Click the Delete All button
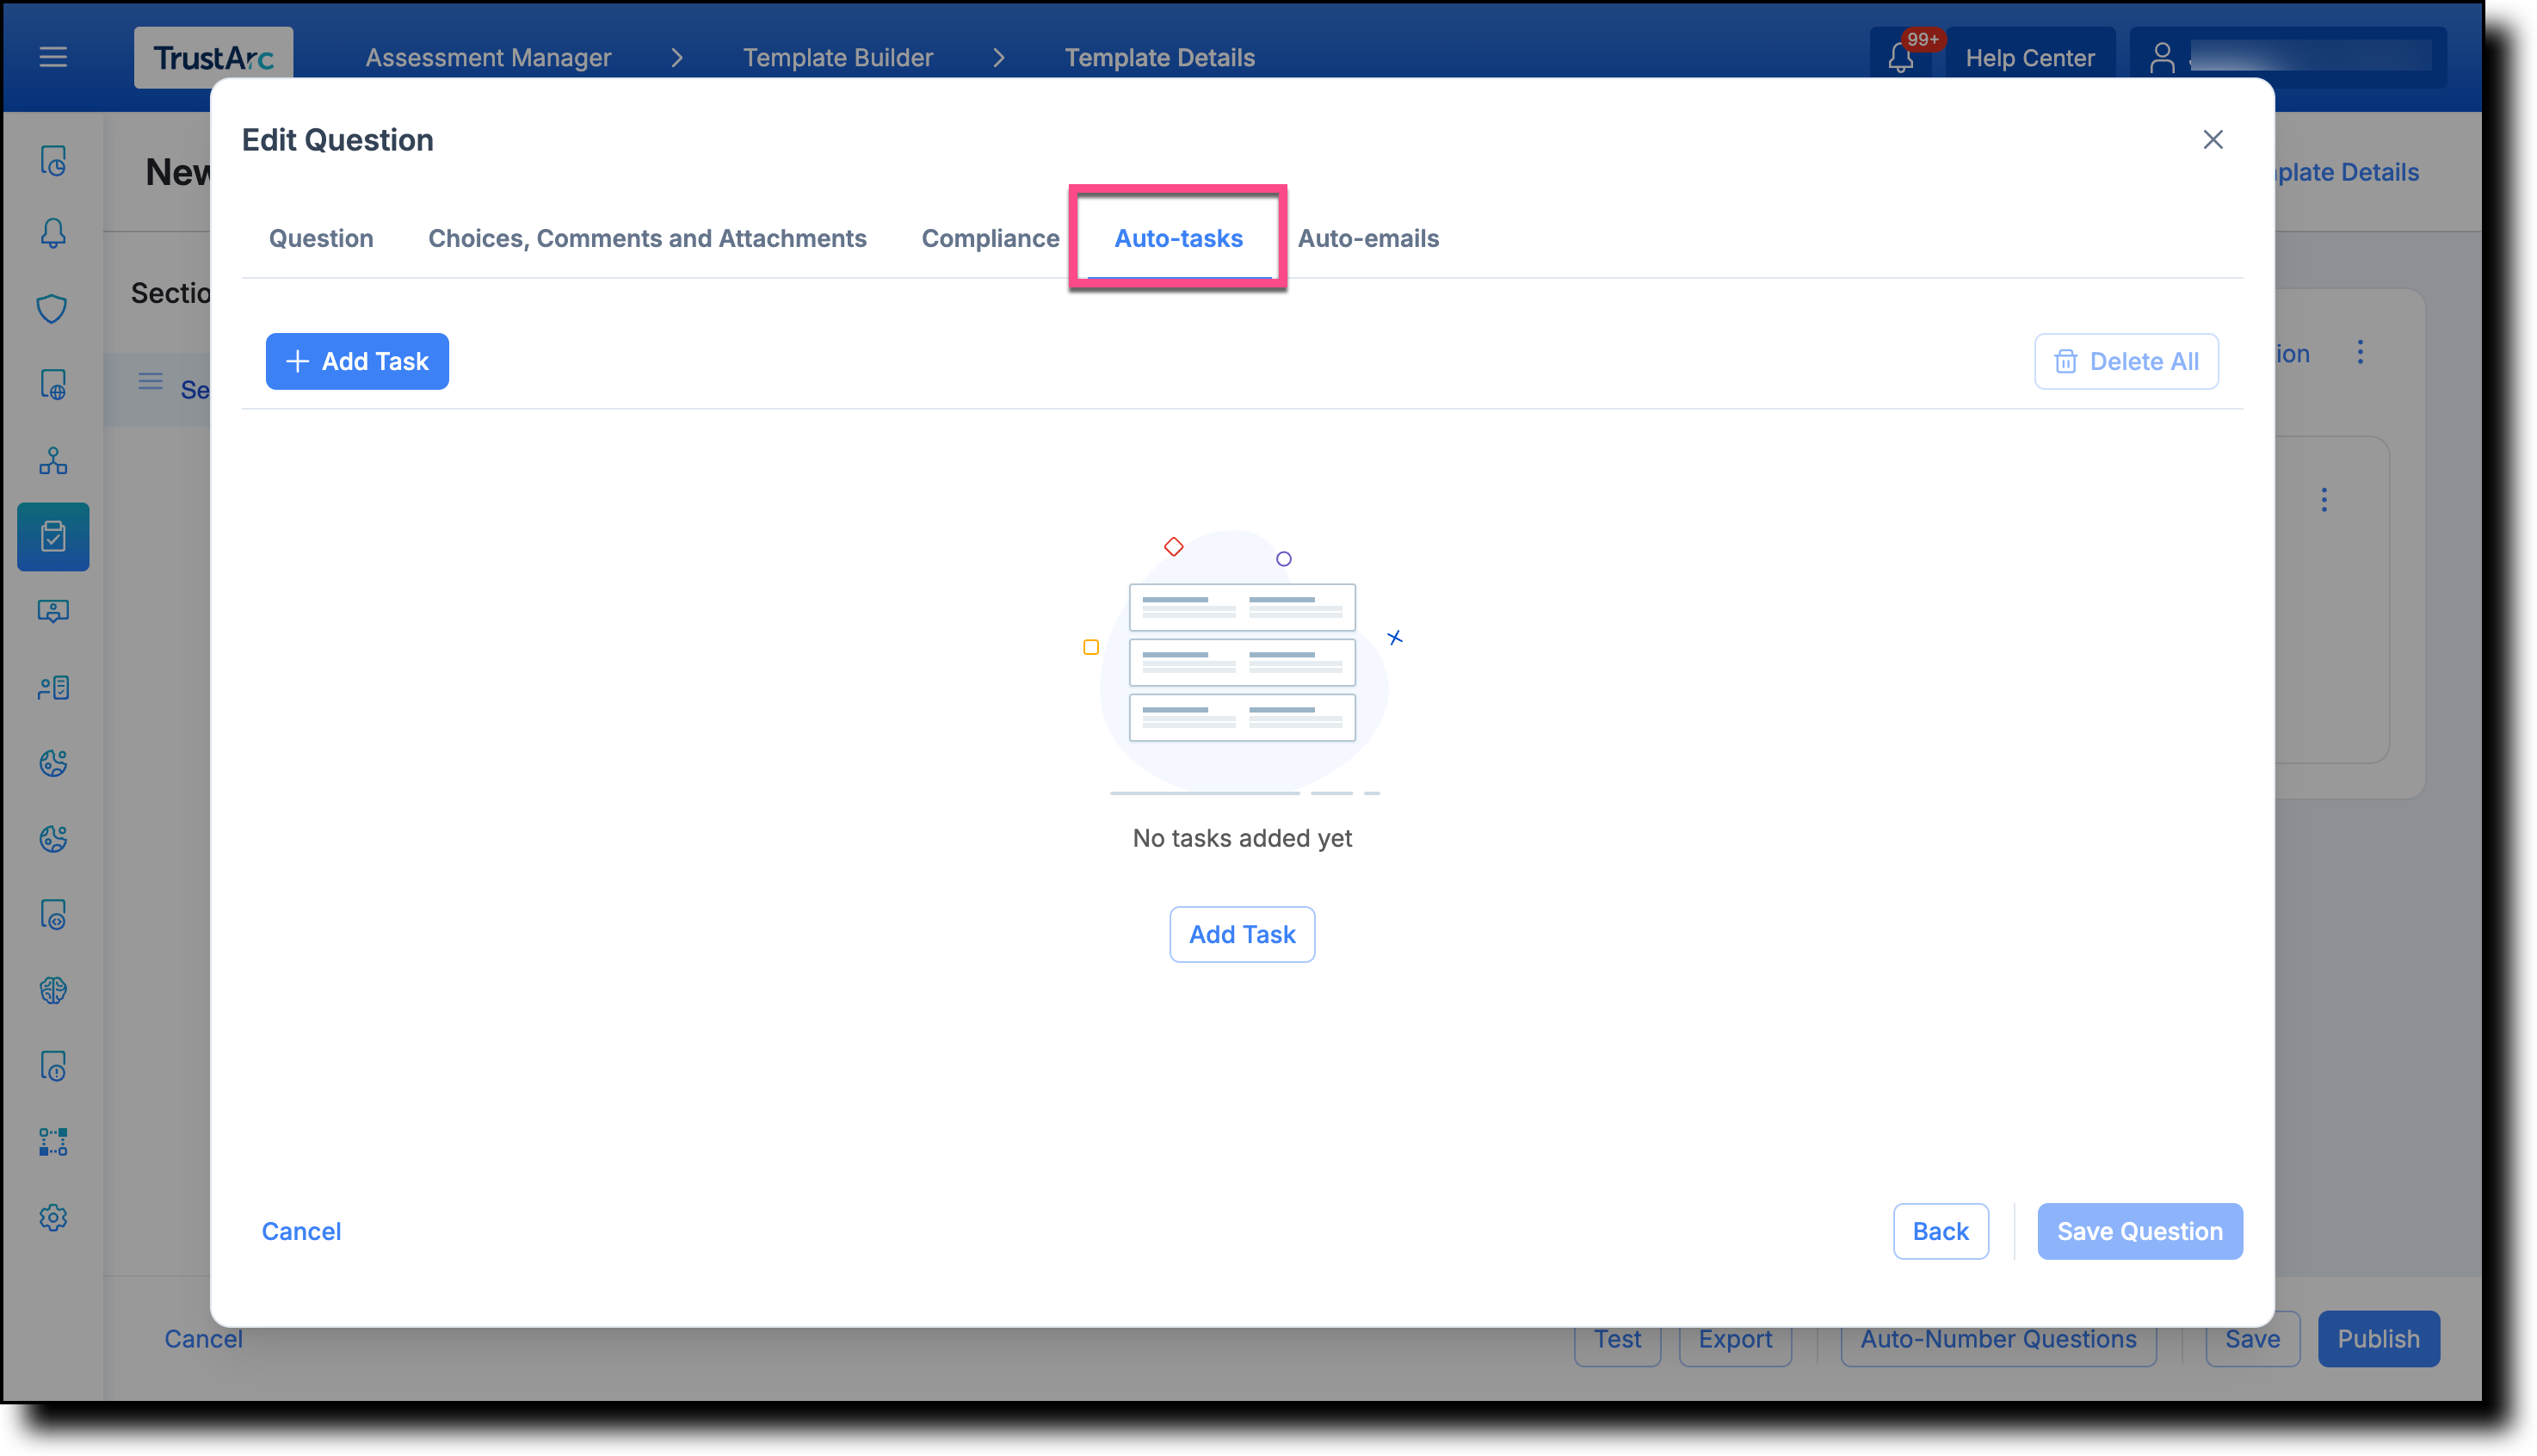2537x1456 pixels. [2126, 361]
